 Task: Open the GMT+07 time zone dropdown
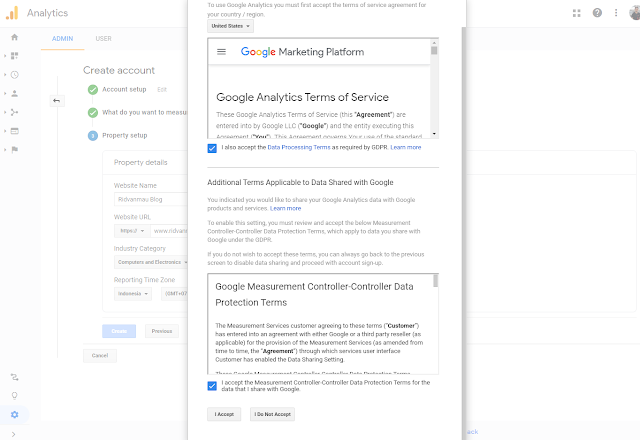[x=174, y=293]
